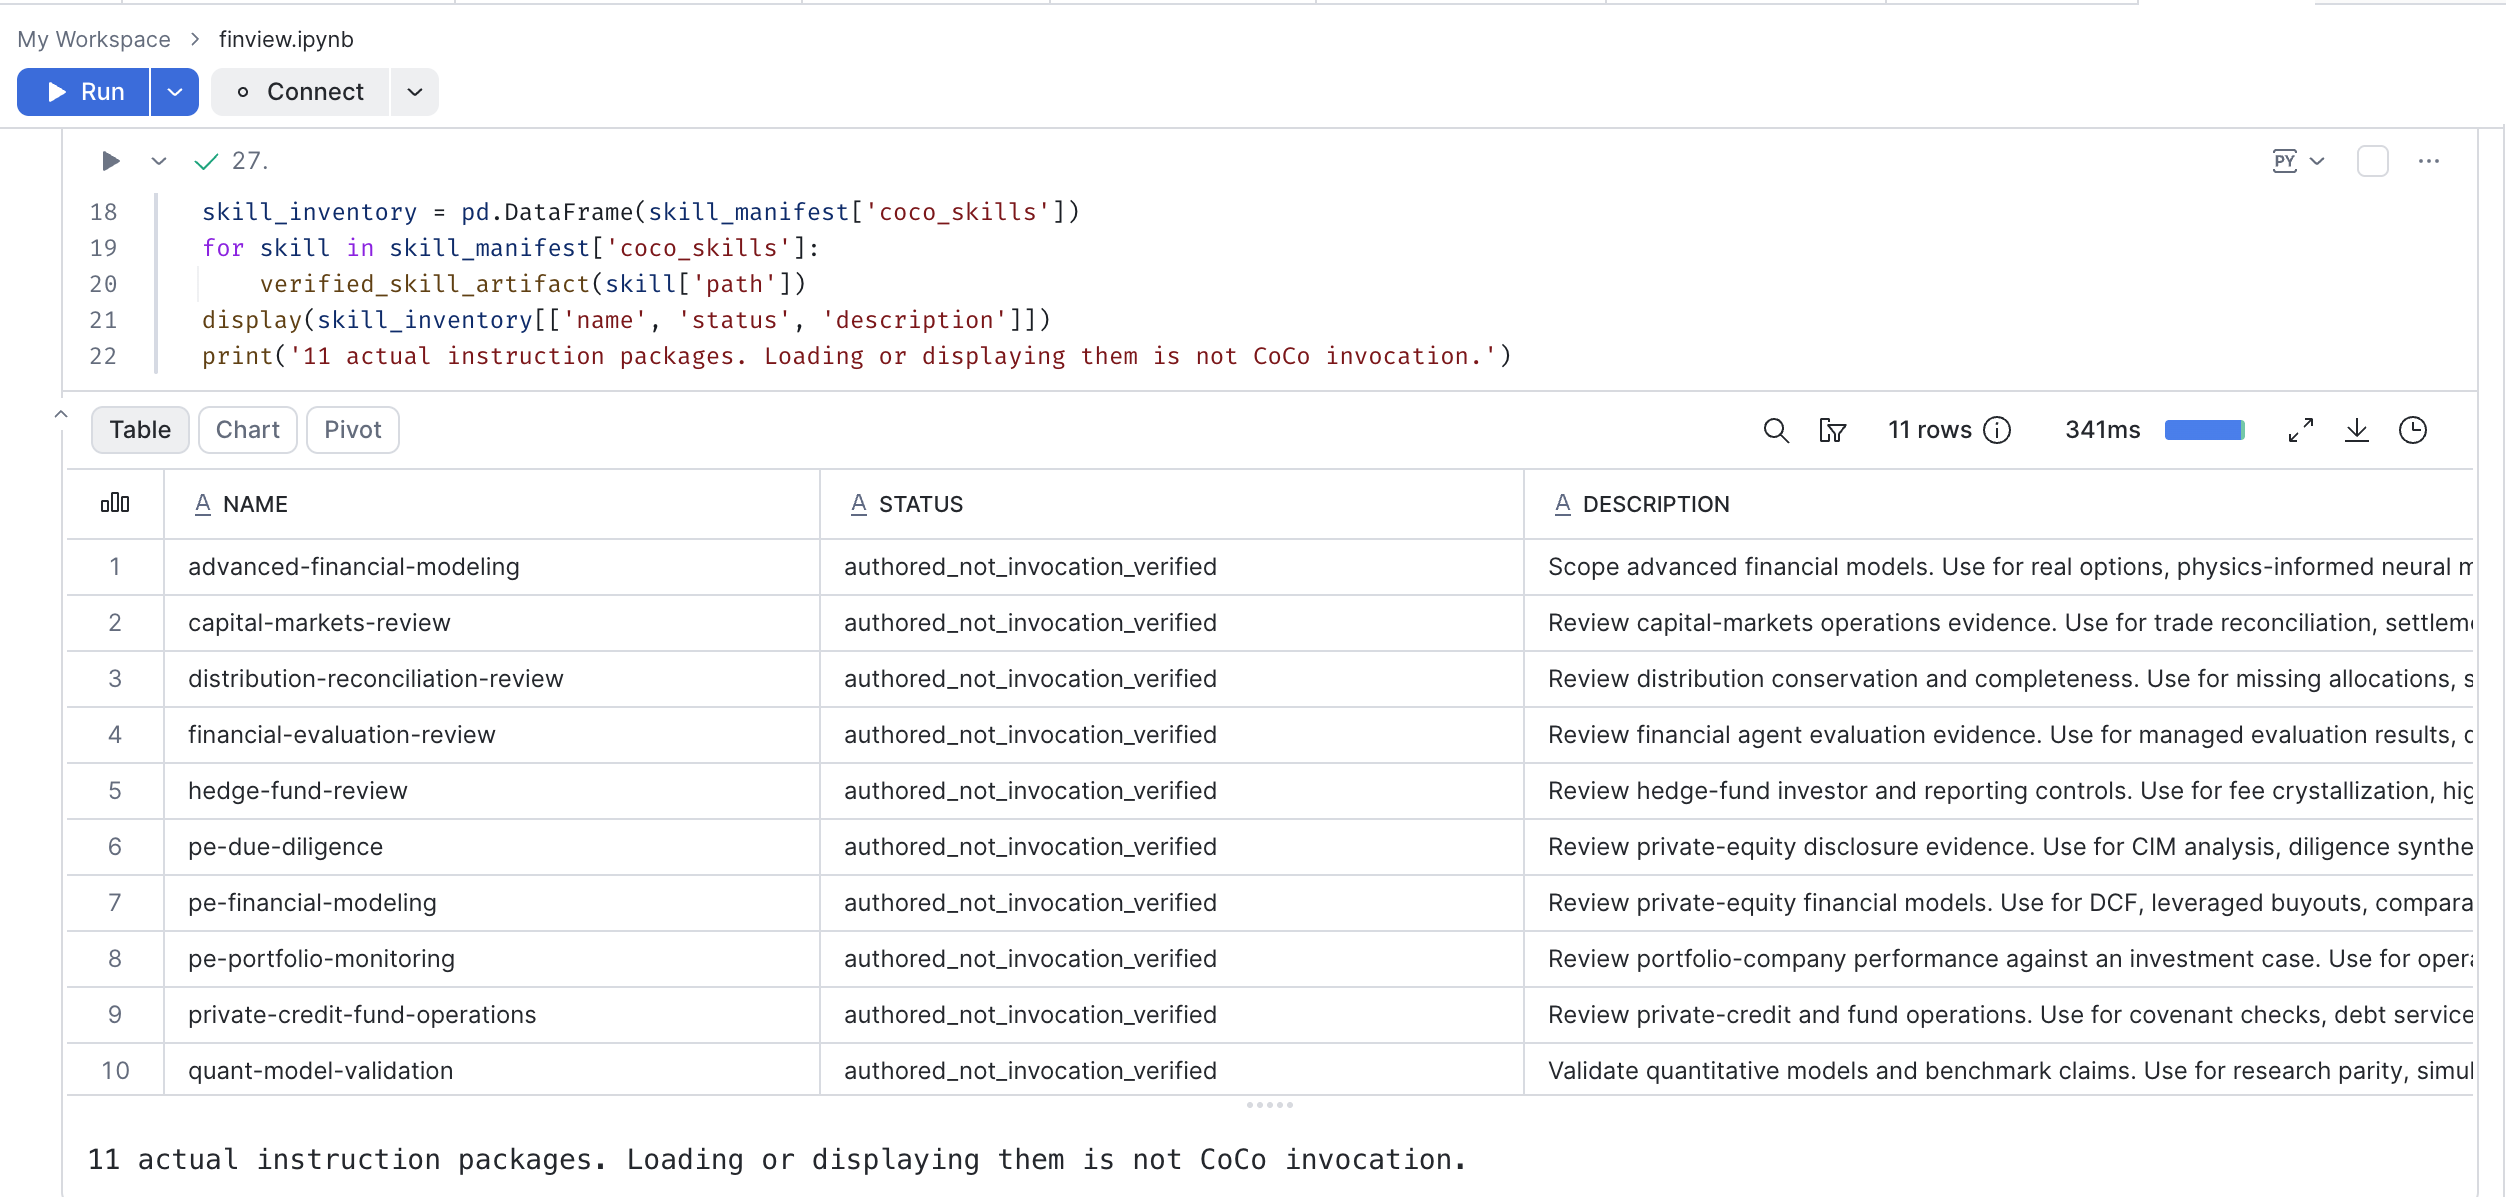
Task: Switch to the Chart view tab
Action: (x=248, y=430)
